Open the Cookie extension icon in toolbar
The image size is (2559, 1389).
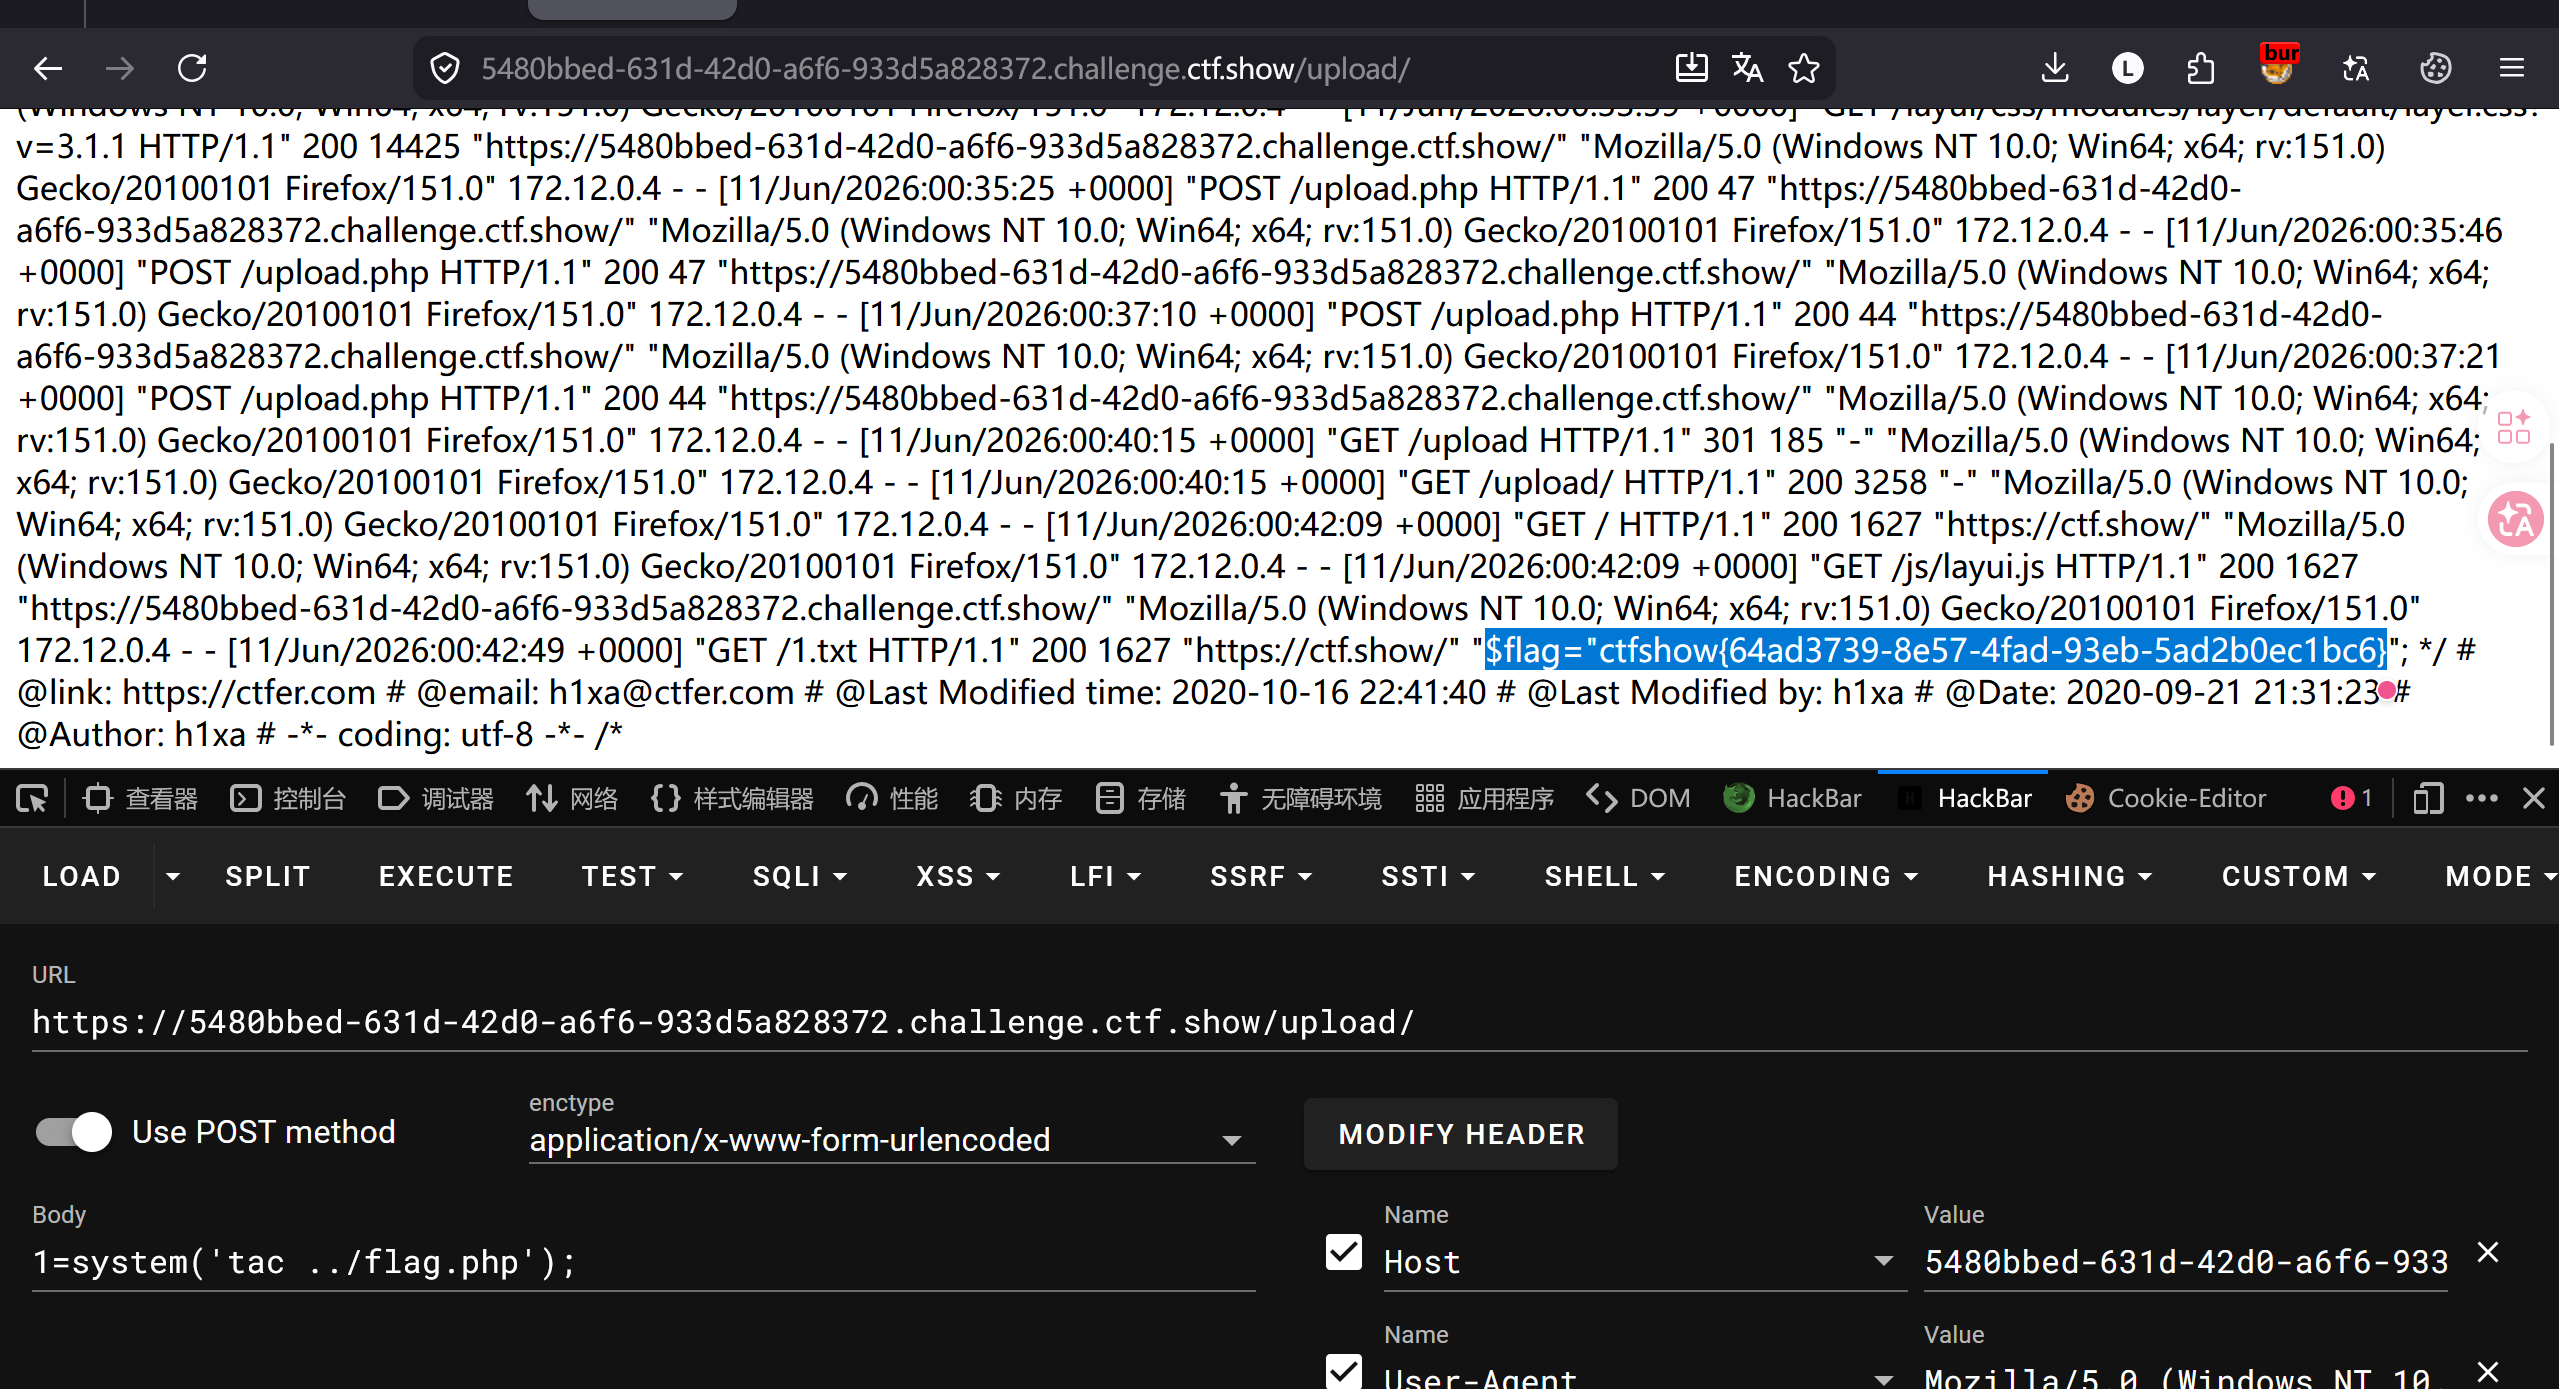2435,69
